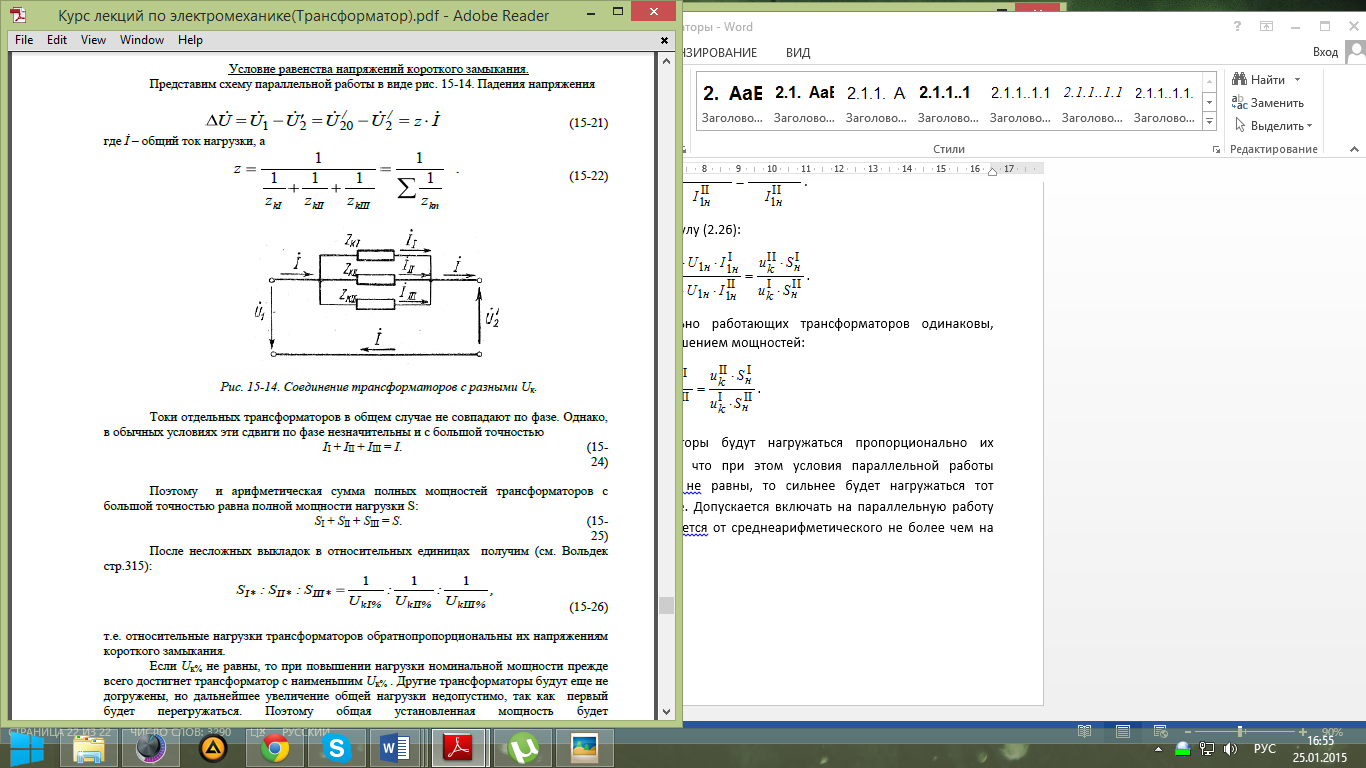Click СТРАНИЦА 22 ИЗ 22 in status bar
Image resolution: width=1366 pixels, height=768 pixels.
point(58,732)
